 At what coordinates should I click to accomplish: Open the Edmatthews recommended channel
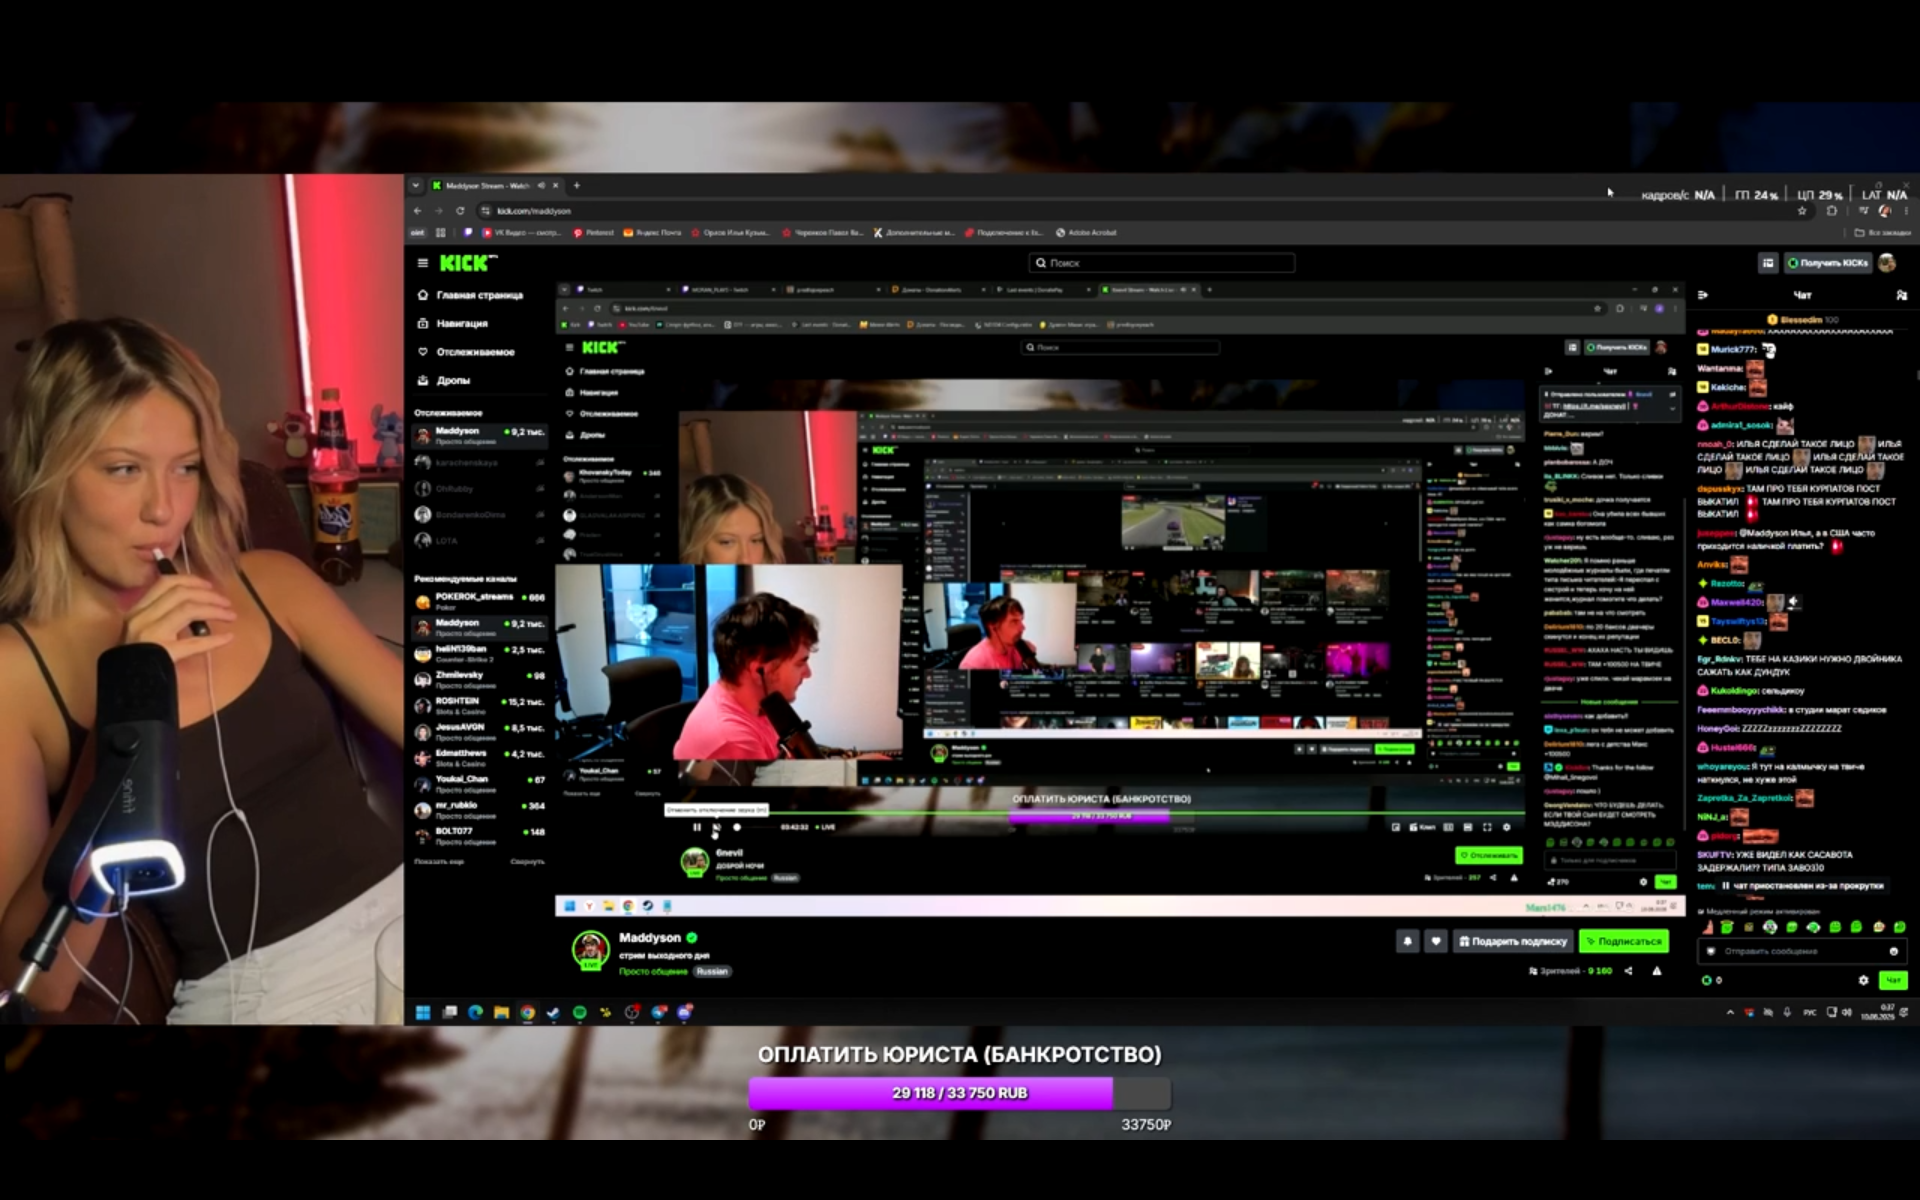click(x=480, y=757)
